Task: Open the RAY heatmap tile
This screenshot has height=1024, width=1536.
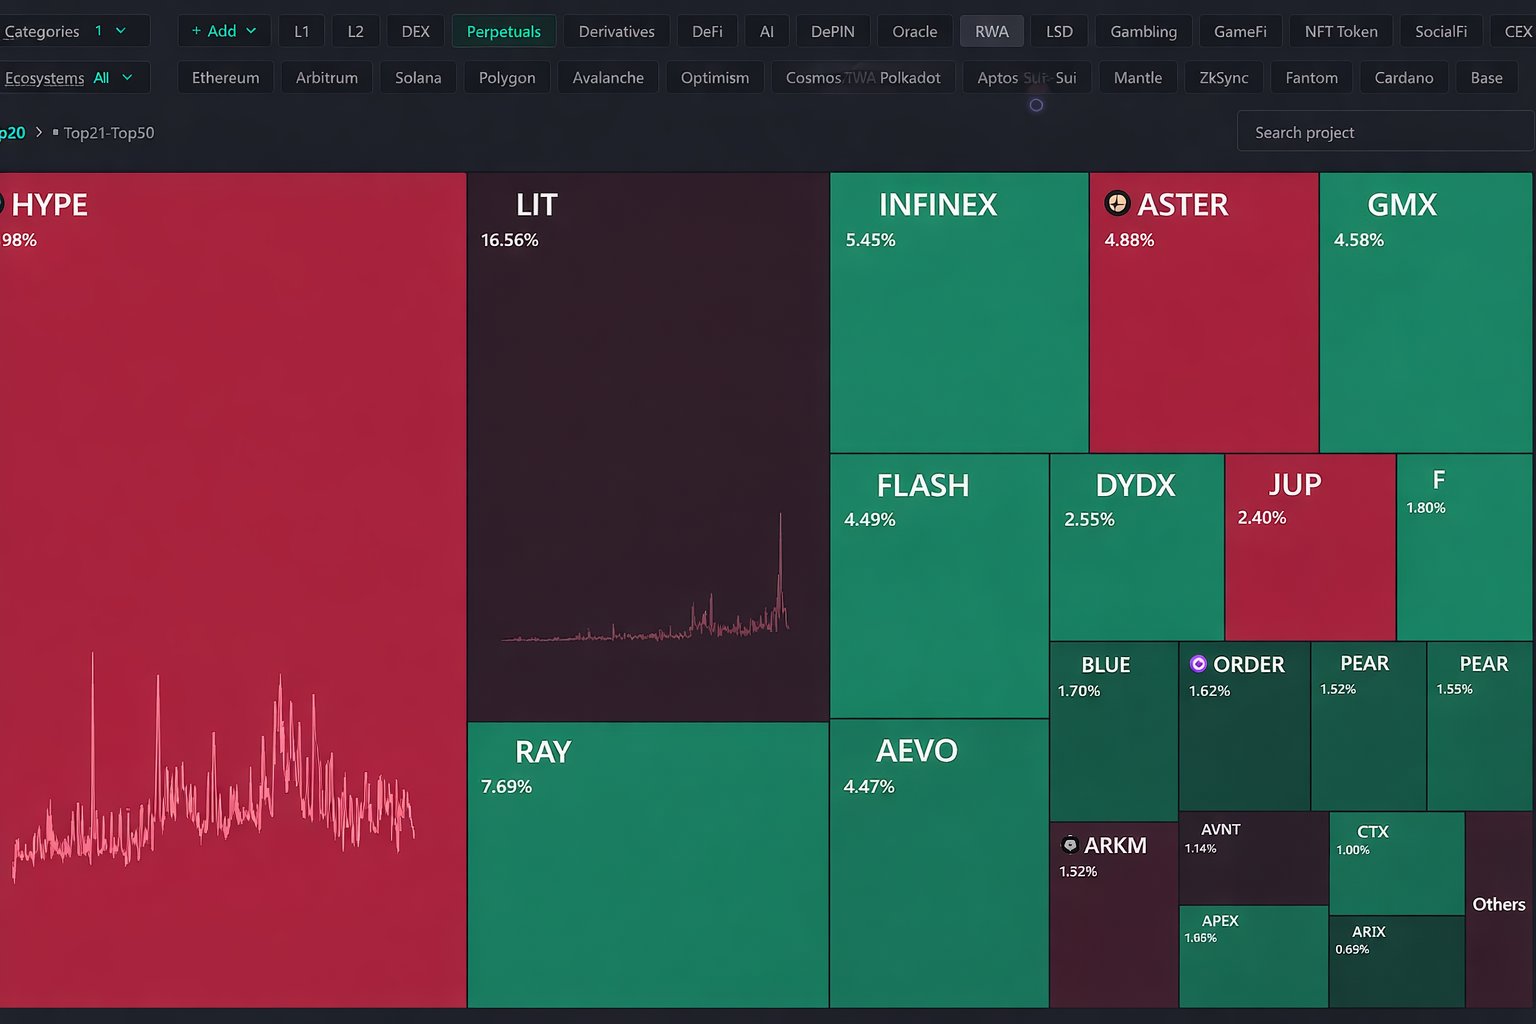Action: [648, 865]
